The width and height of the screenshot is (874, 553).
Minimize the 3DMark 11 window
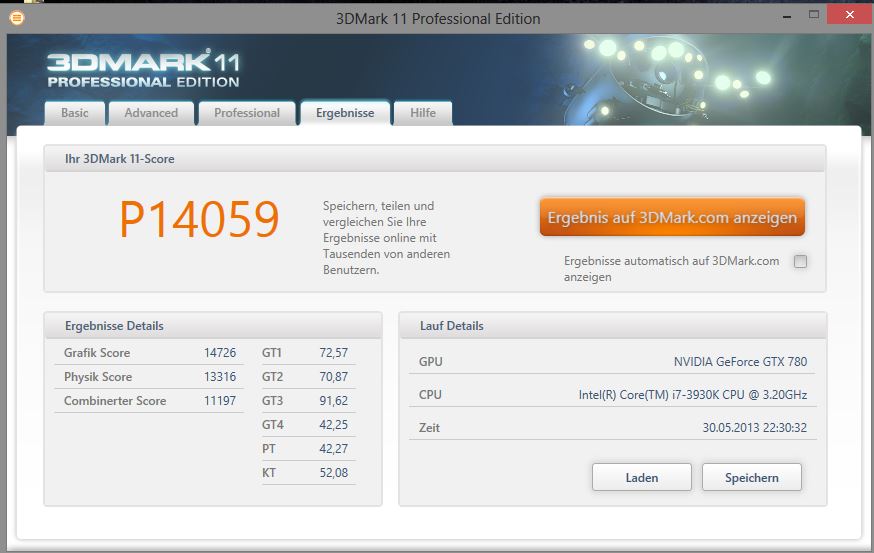click(x=787, y=17)
